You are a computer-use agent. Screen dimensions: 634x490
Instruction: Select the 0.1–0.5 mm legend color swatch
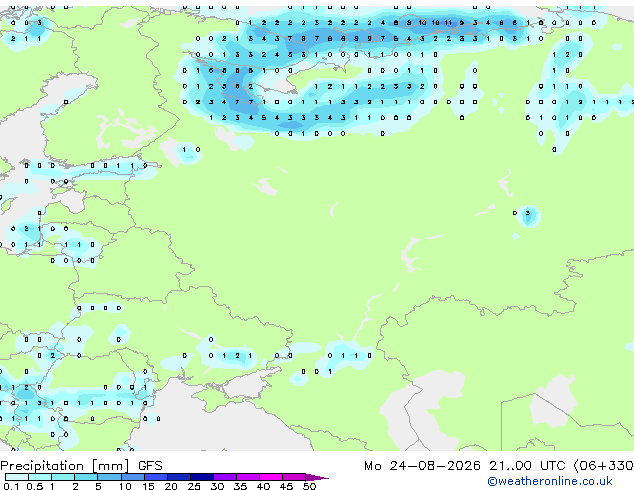(x=17, y=477)
